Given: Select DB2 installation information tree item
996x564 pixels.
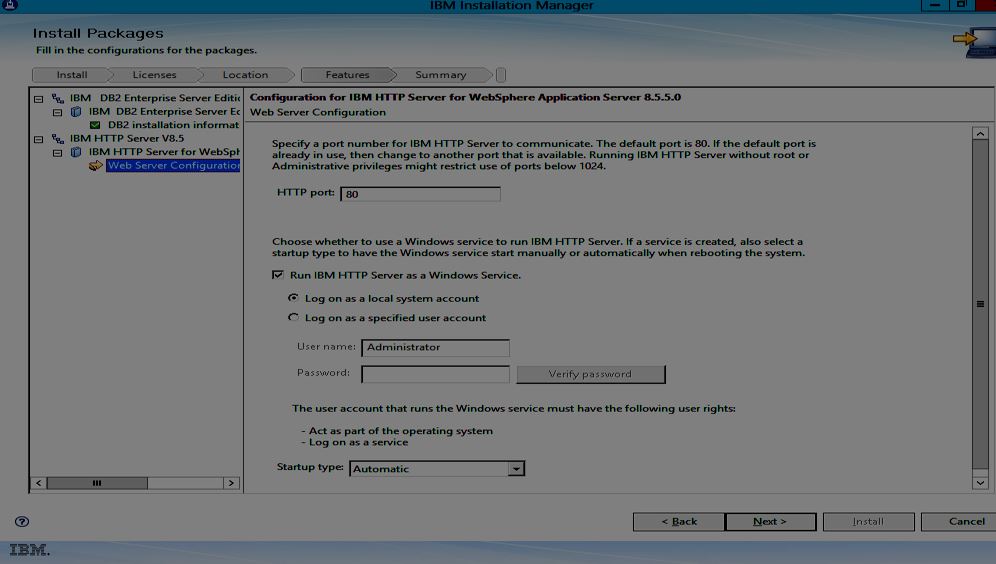Looking at the screenshot, I should coord(173,125).
